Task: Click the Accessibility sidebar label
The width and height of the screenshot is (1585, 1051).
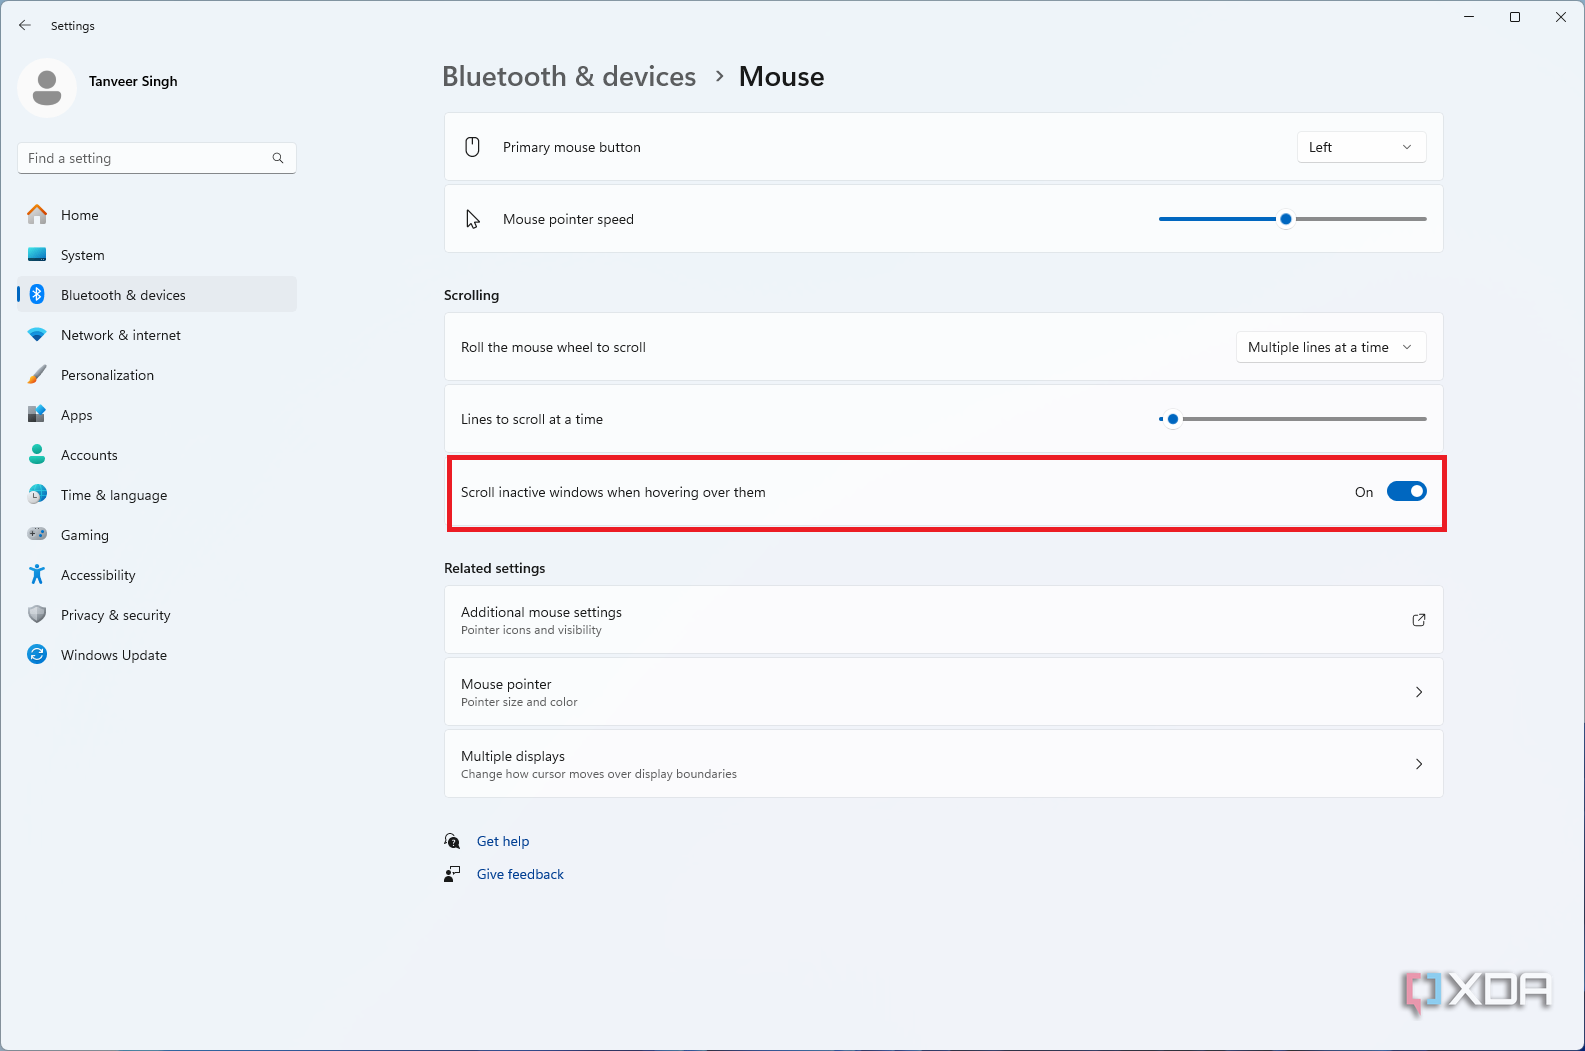Action: [98, 575]
